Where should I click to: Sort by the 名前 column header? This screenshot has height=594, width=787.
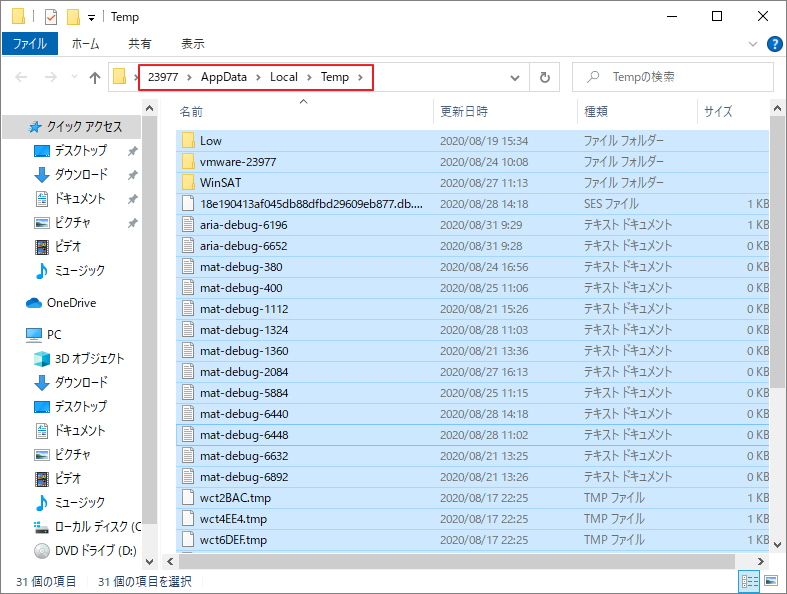coord(191,111)
